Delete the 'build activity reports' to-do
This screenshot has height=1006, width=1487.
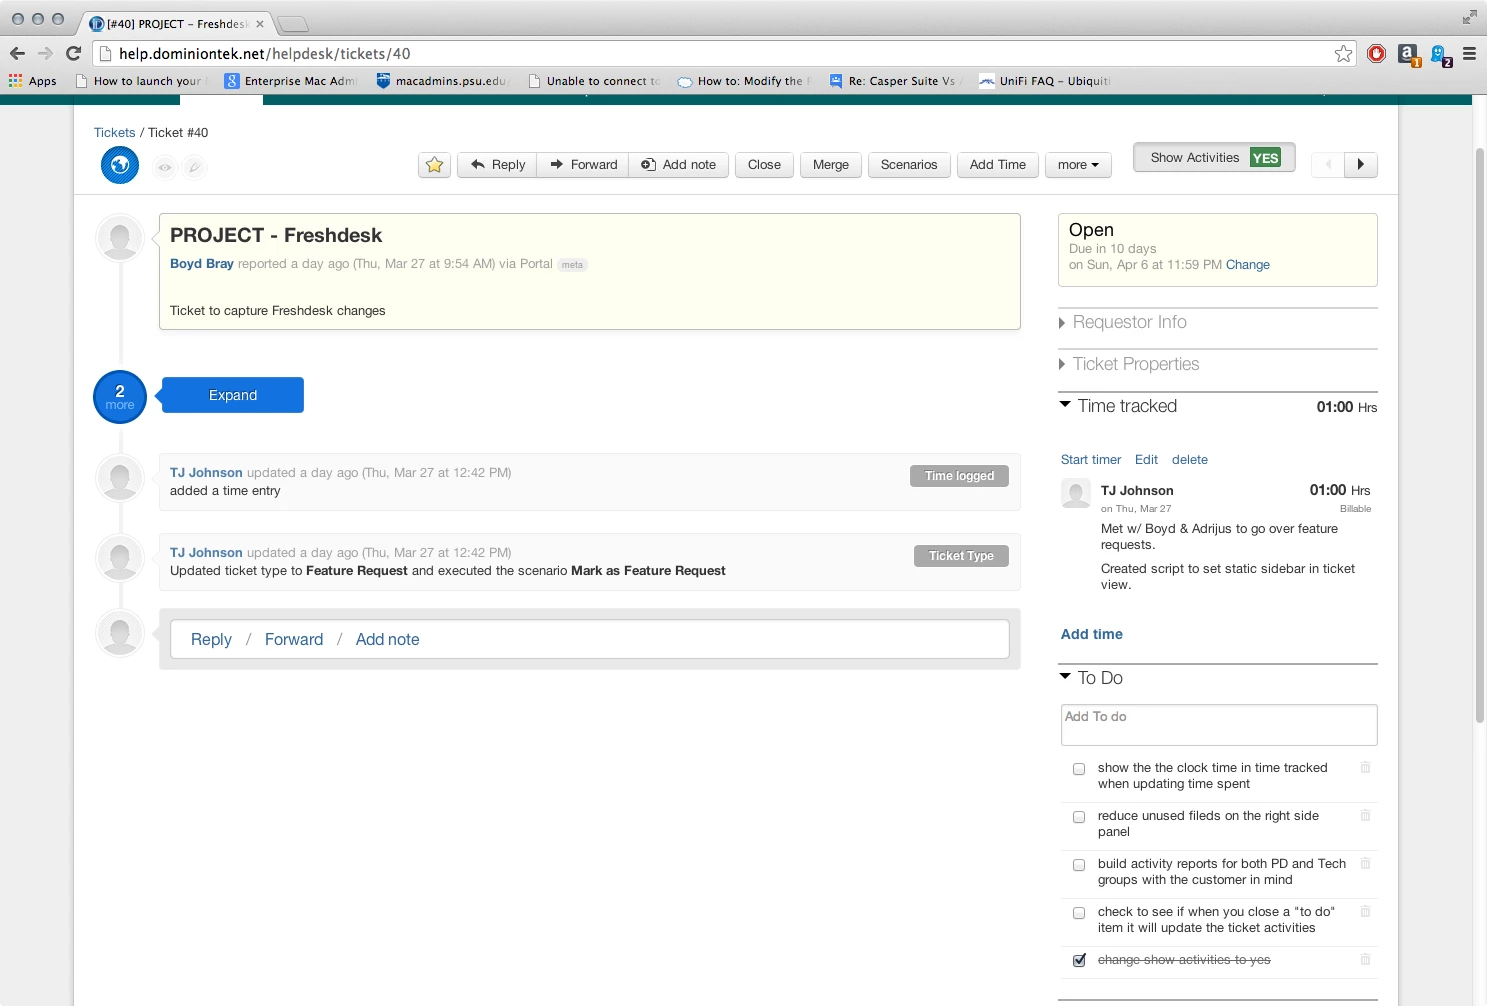pos(1365,864)
